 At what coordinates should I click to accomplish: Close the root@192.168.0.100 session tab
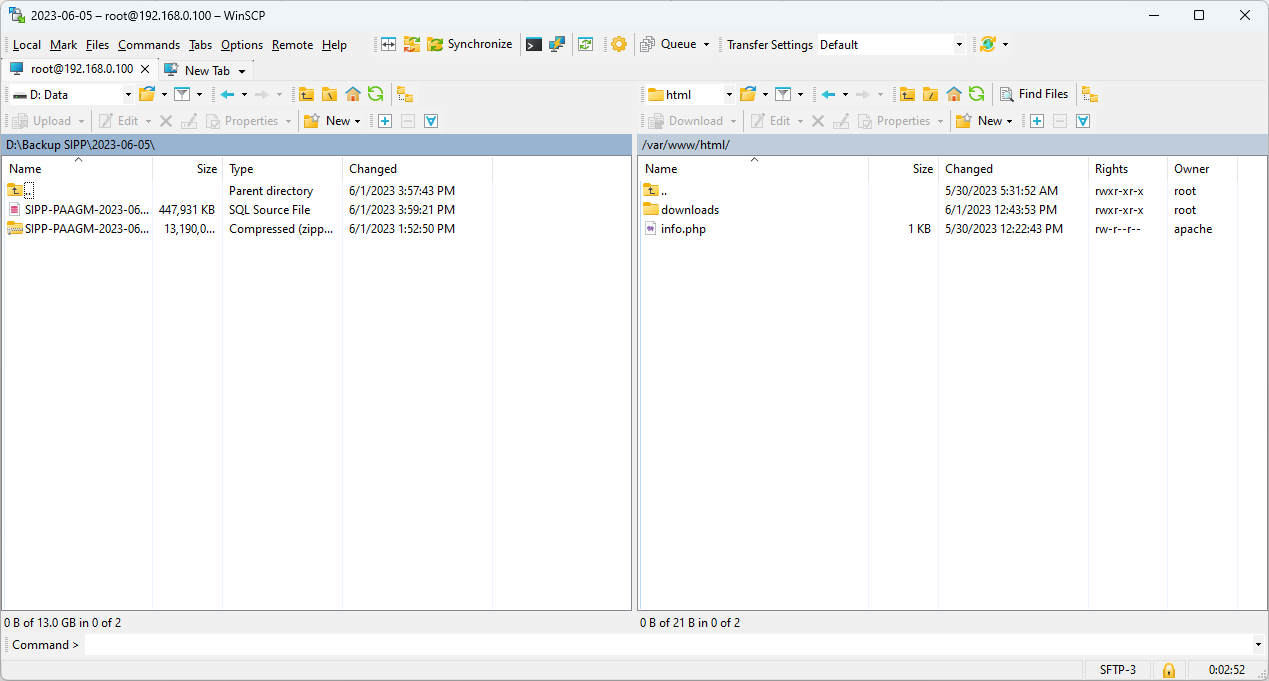coord(145,69)
